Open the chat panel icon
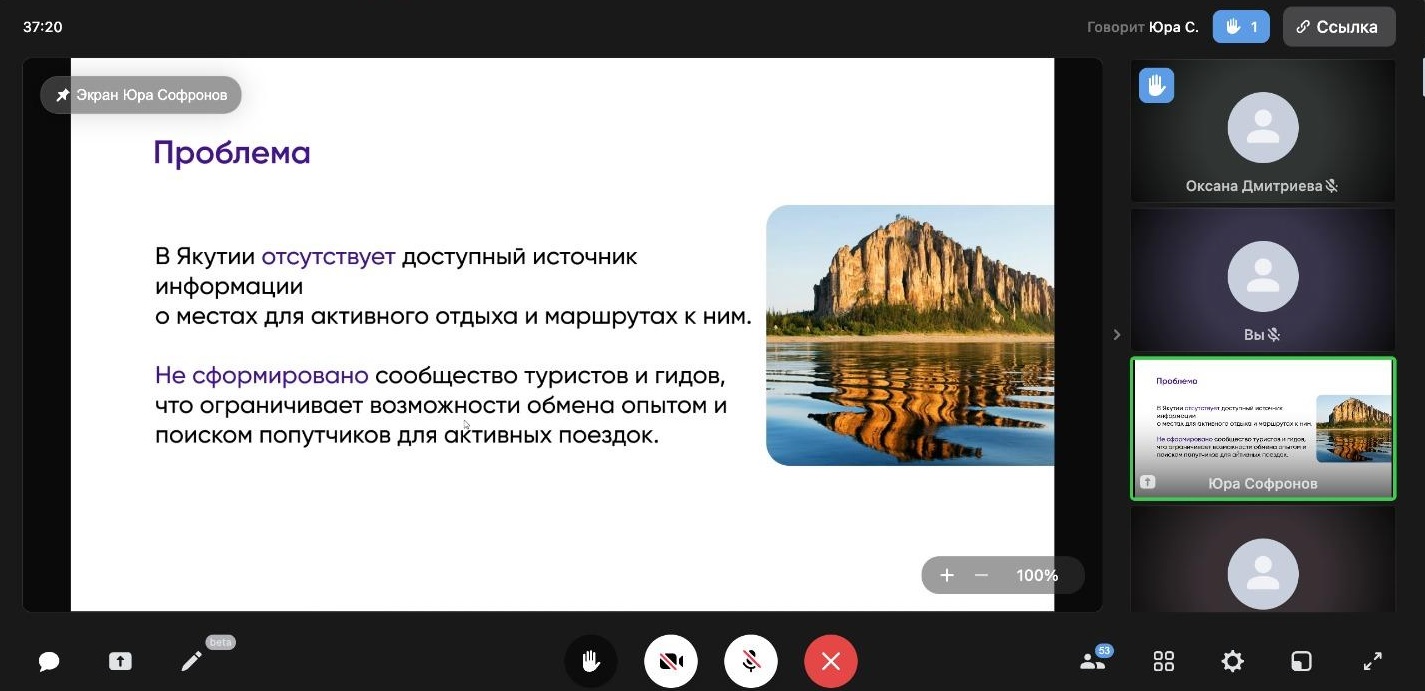Image resolution: width=1425 pixels, height=691 pixels. pyautogui.click(x=49, y=661)
